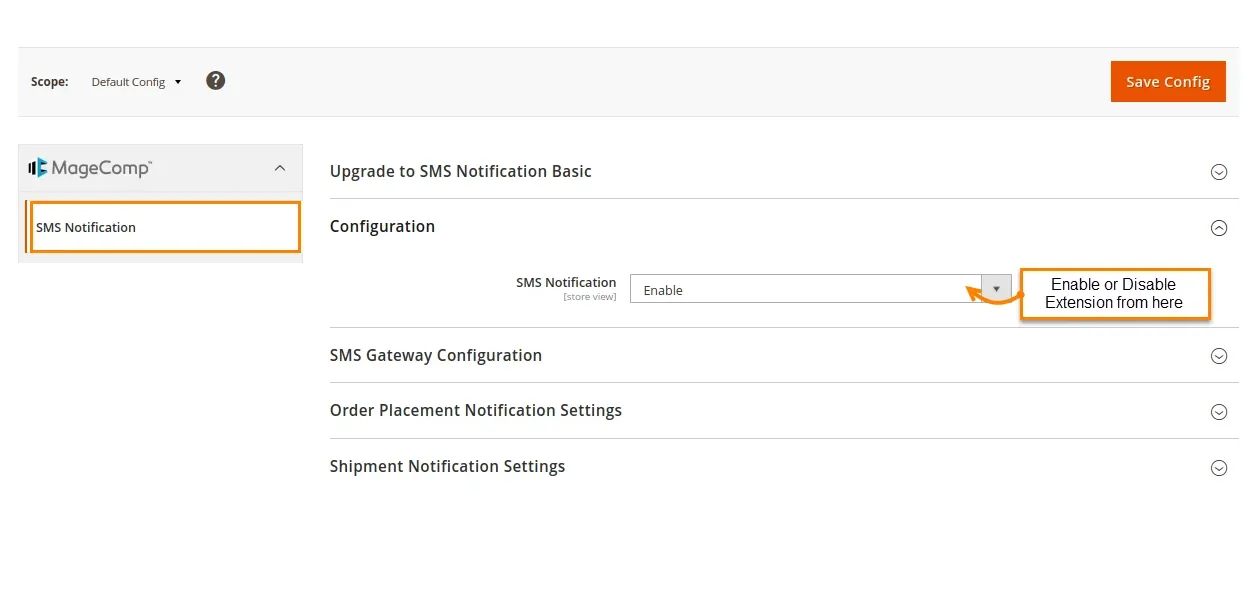Click the Order Placement Notification Settings title
Image resolution: width=1250 pixels, height=600 pixels.
[475, 411]
